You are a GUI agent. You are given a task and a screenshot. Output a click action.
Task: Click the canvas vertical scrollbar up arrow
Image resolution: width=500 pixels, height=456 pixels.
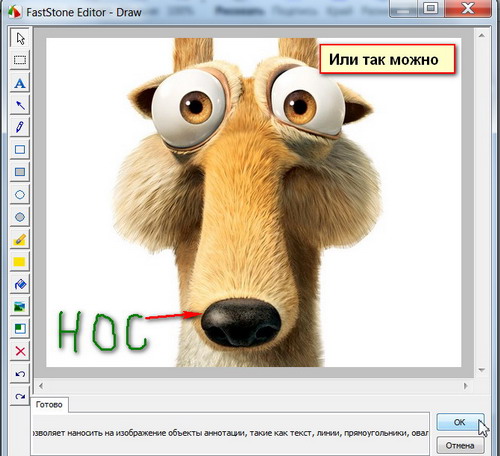[x=481, y=35]
